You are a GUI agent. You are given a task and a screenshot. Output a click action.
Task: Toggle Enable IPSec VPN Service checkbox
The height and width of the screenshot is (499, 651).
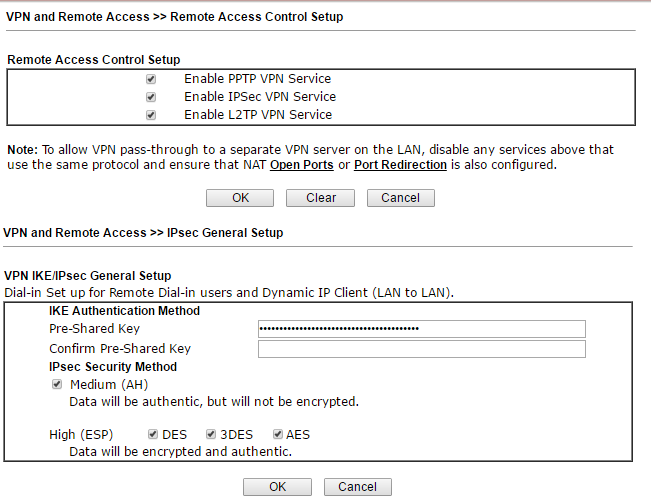pos(151,97)
